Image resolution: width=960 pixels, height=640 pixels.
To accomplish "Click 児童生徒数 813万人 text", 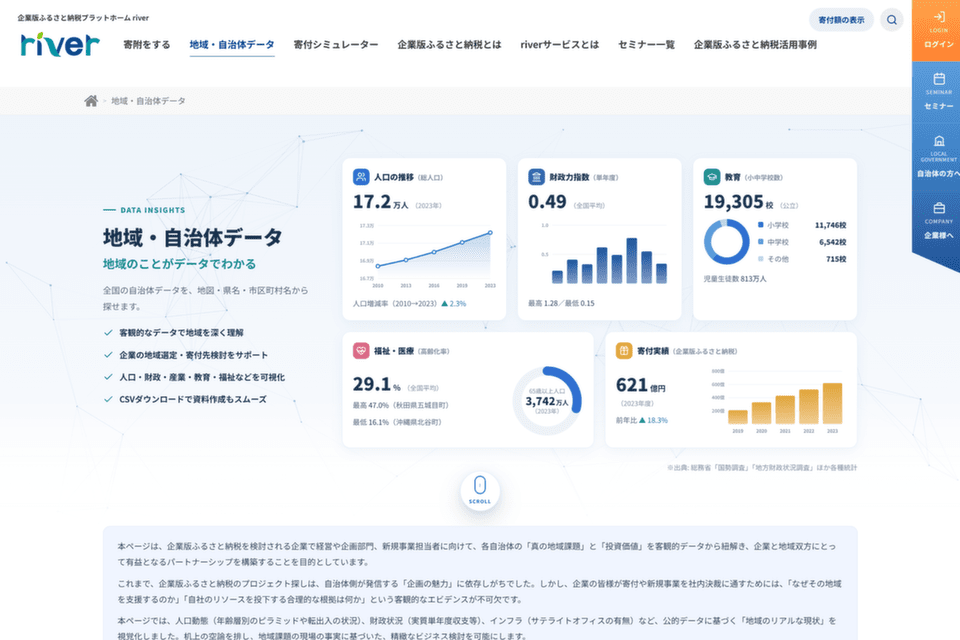I will point(735,279).
